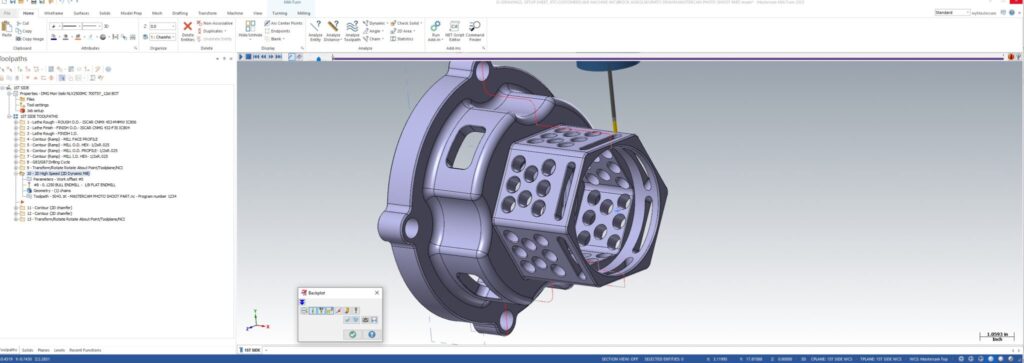Toggle the 3D attribute mode
1024x363 pixels.
pos(106,26)
